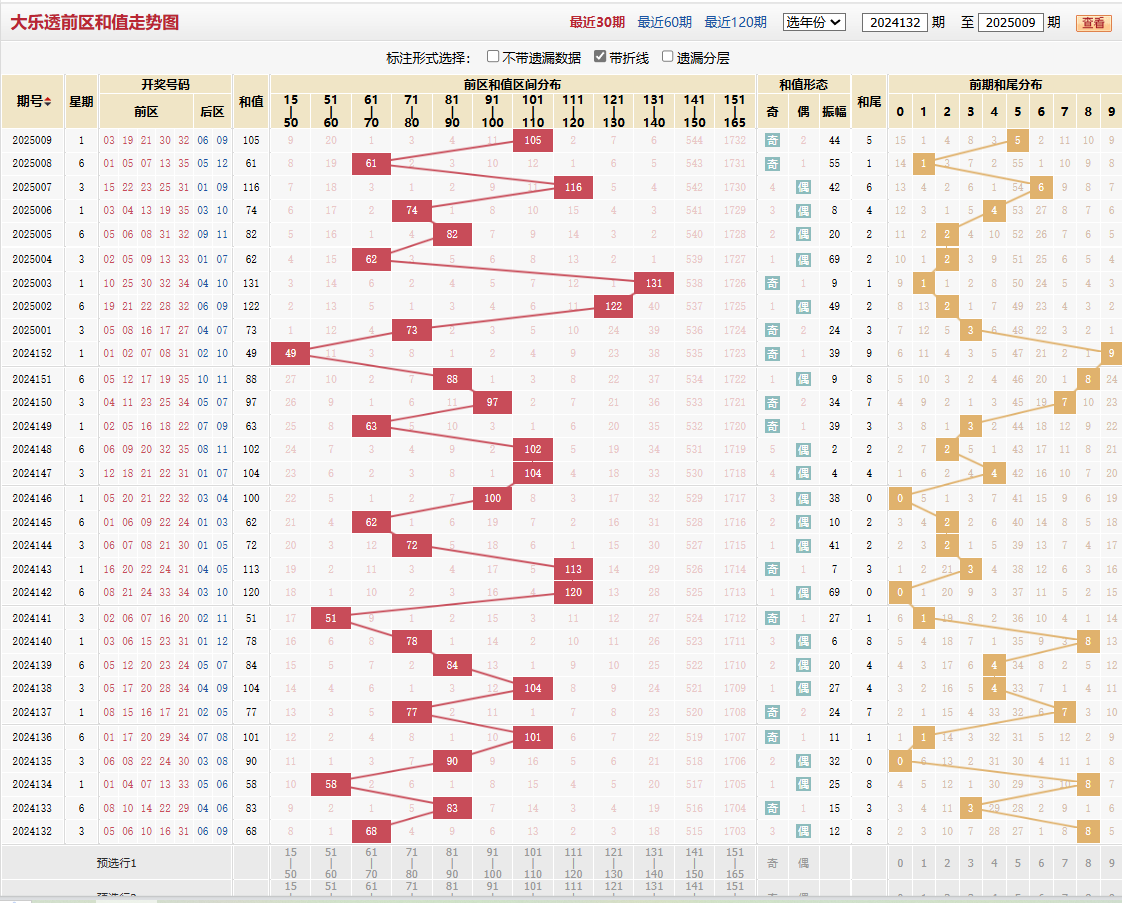Edit the end period field 2025009

[x=1010, y=22]
